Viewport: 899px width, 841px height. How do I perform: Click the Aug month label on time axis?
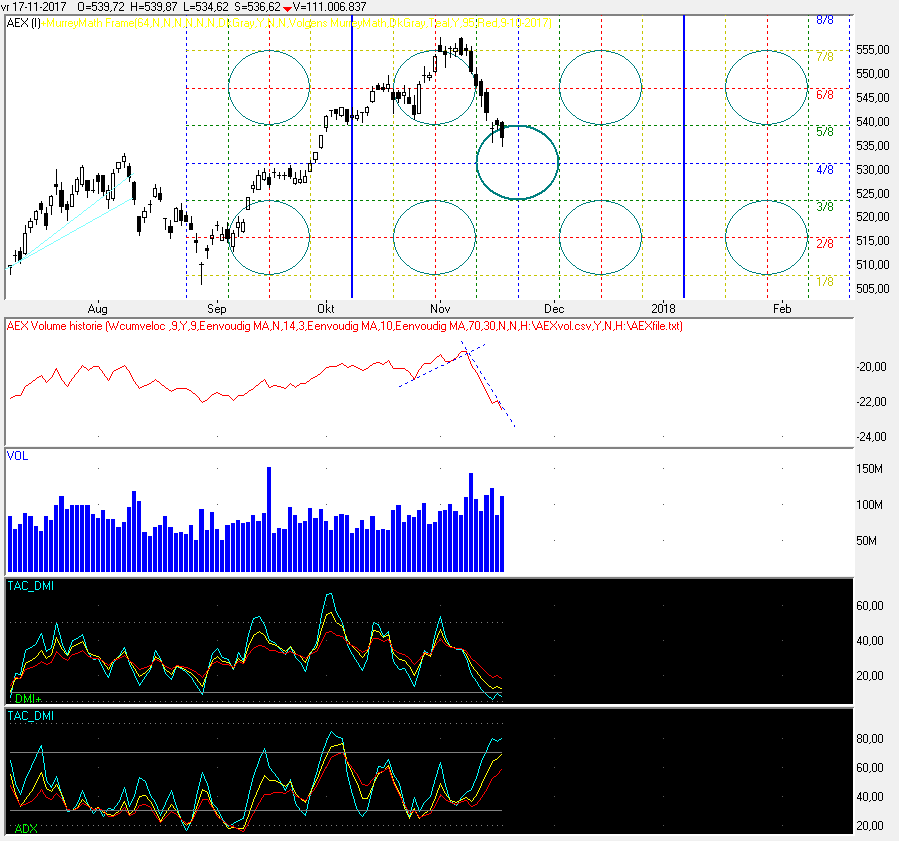[97, 309]
